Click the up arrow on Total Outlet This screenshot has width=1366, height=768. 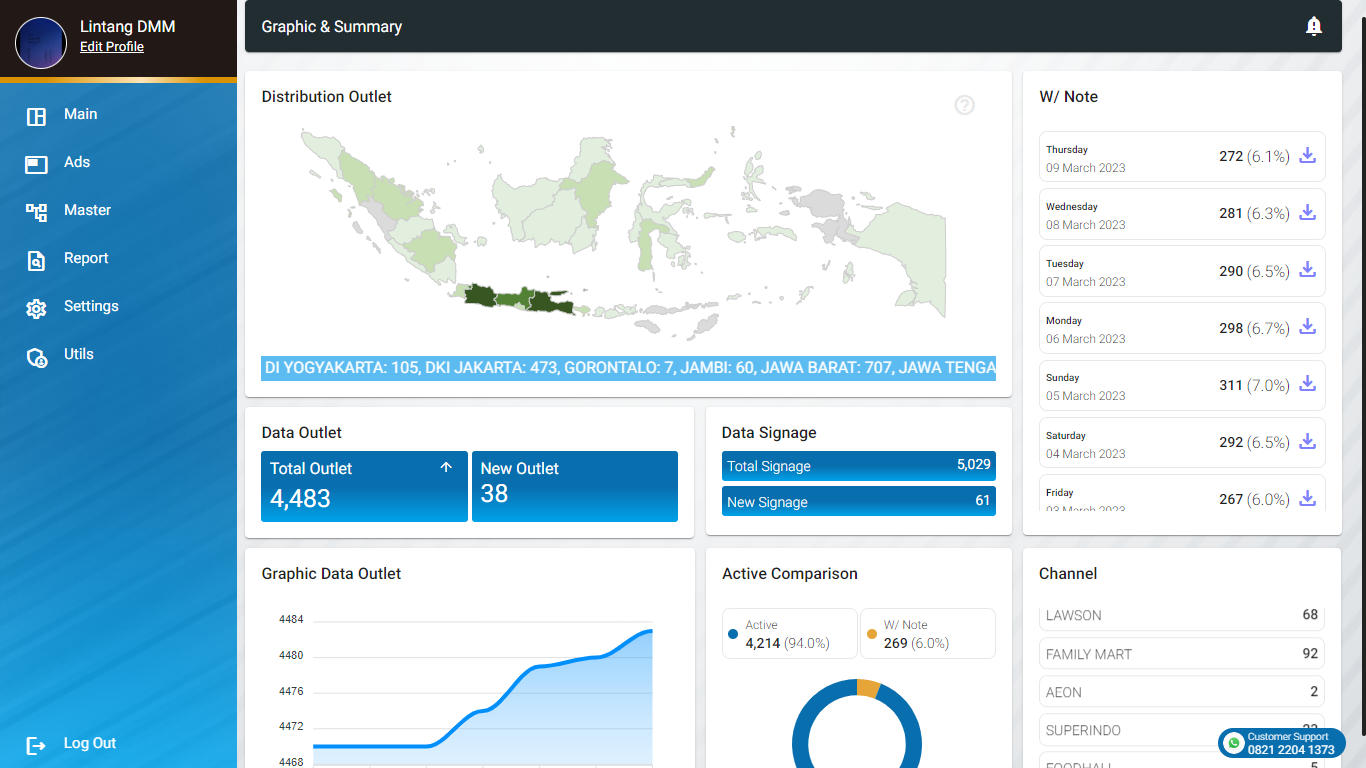coord(446,467)
